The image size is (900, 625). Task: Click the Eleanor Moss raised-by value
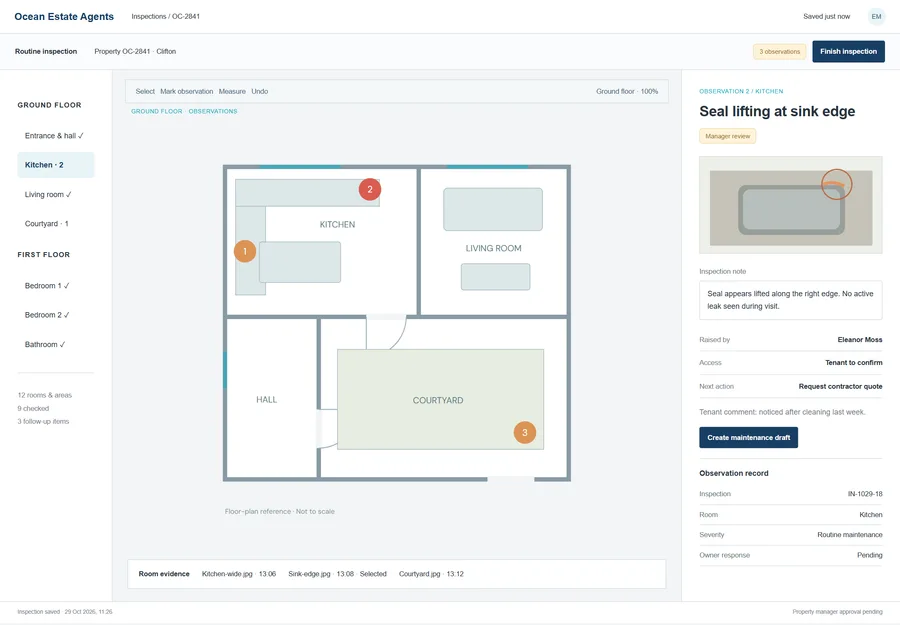coord(859,340)
